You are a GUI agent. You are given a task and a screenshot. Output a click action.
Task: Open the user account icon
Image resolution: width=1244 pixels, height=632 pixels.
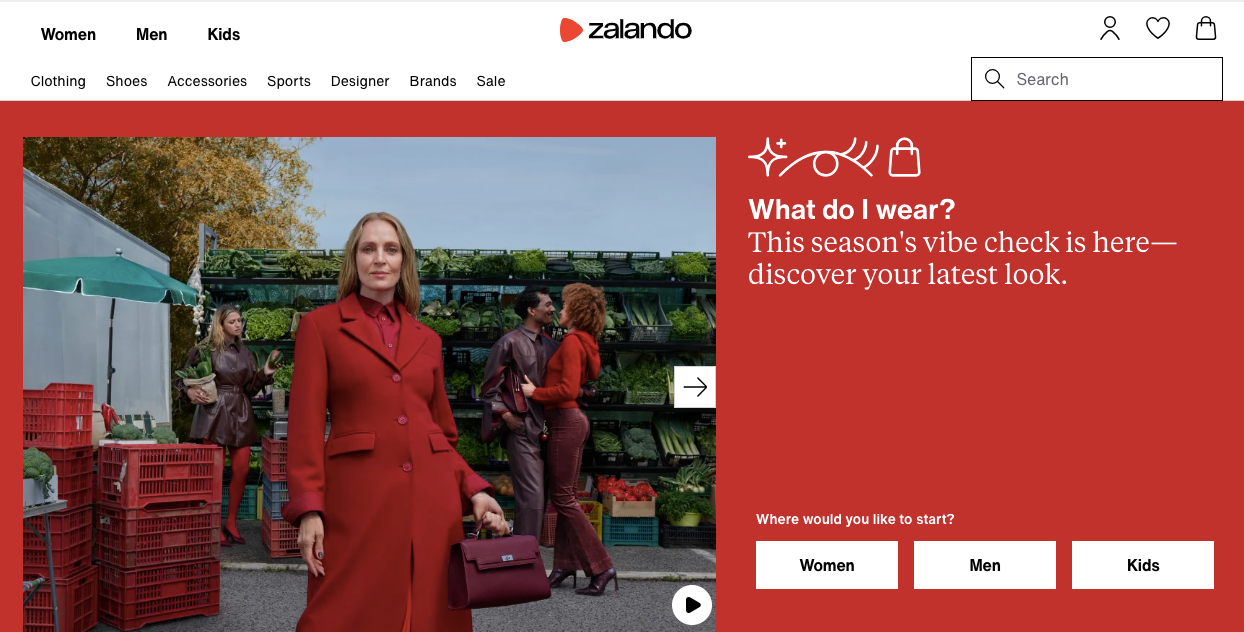[x=1110, y=28]
